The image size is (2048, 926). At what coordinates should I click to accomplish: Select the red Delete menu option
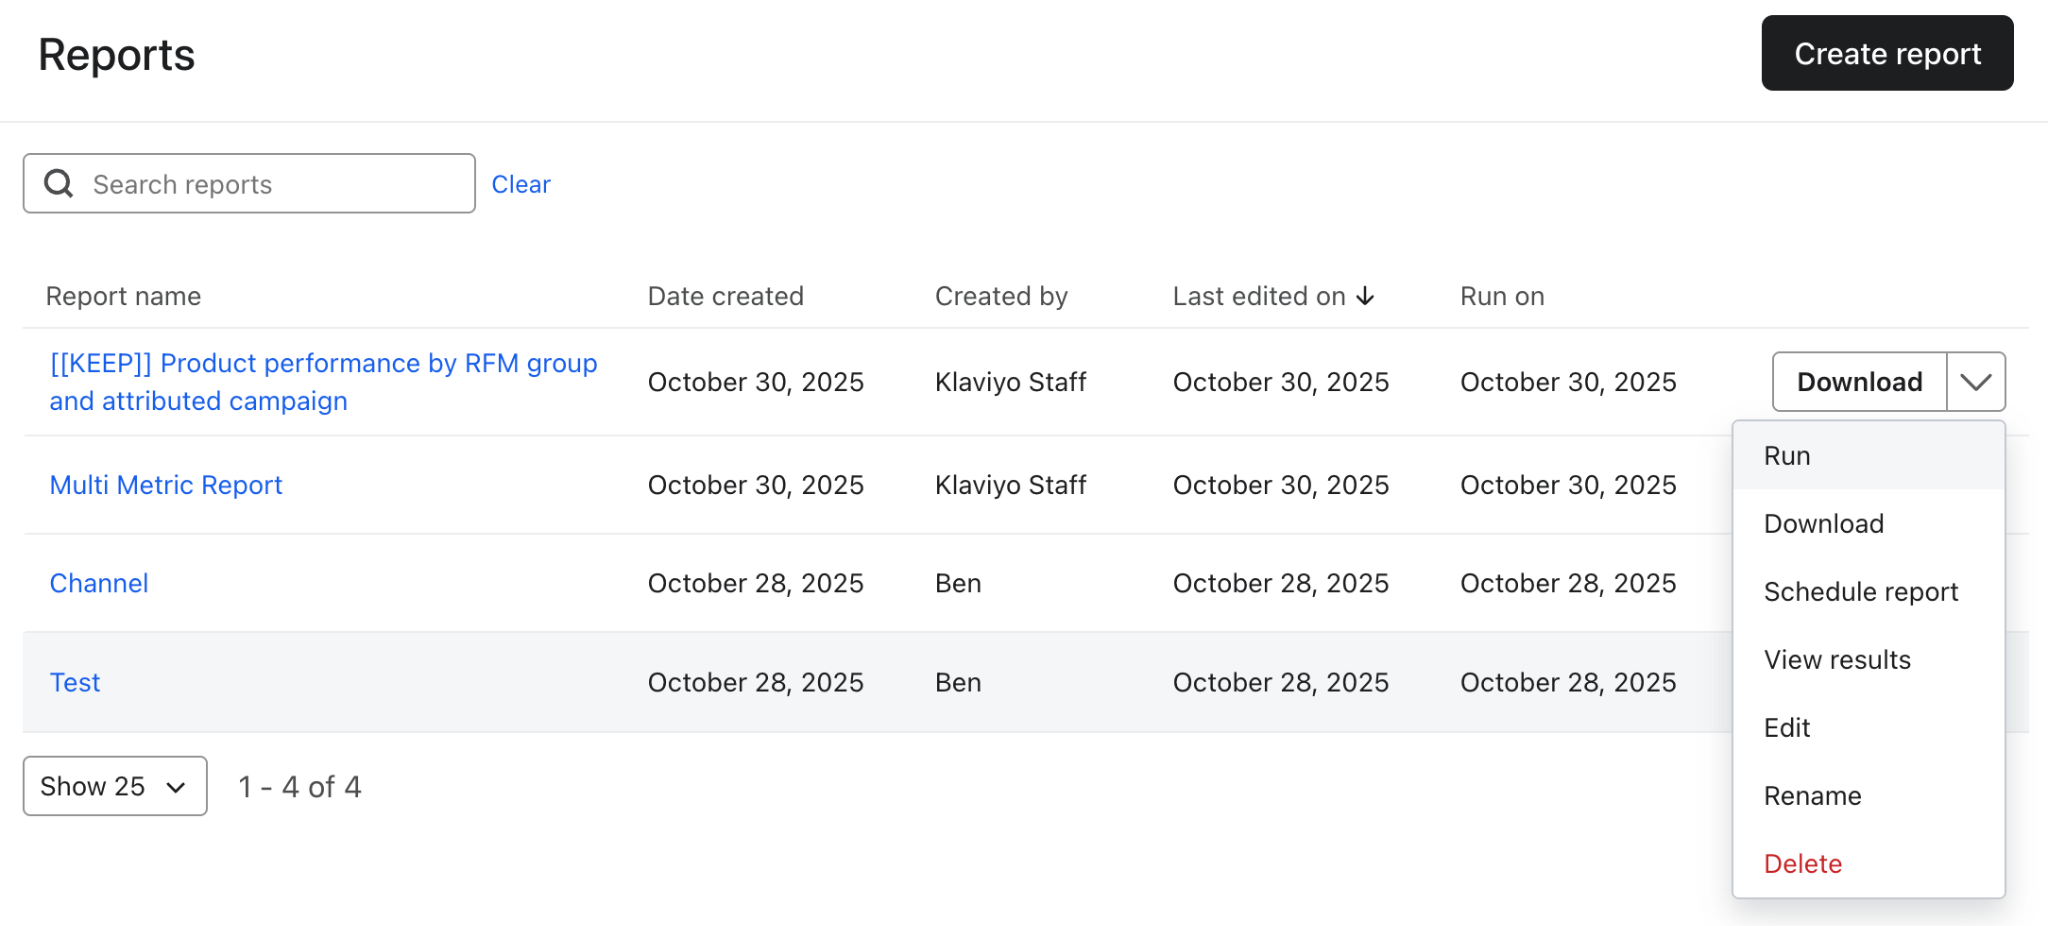tap(1802, 864)
